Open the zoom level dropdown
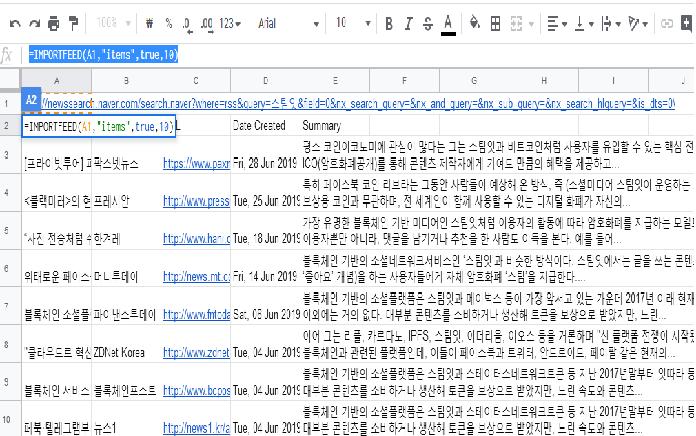The height and width of the screenshot is (436, 696). coord(113,23)
